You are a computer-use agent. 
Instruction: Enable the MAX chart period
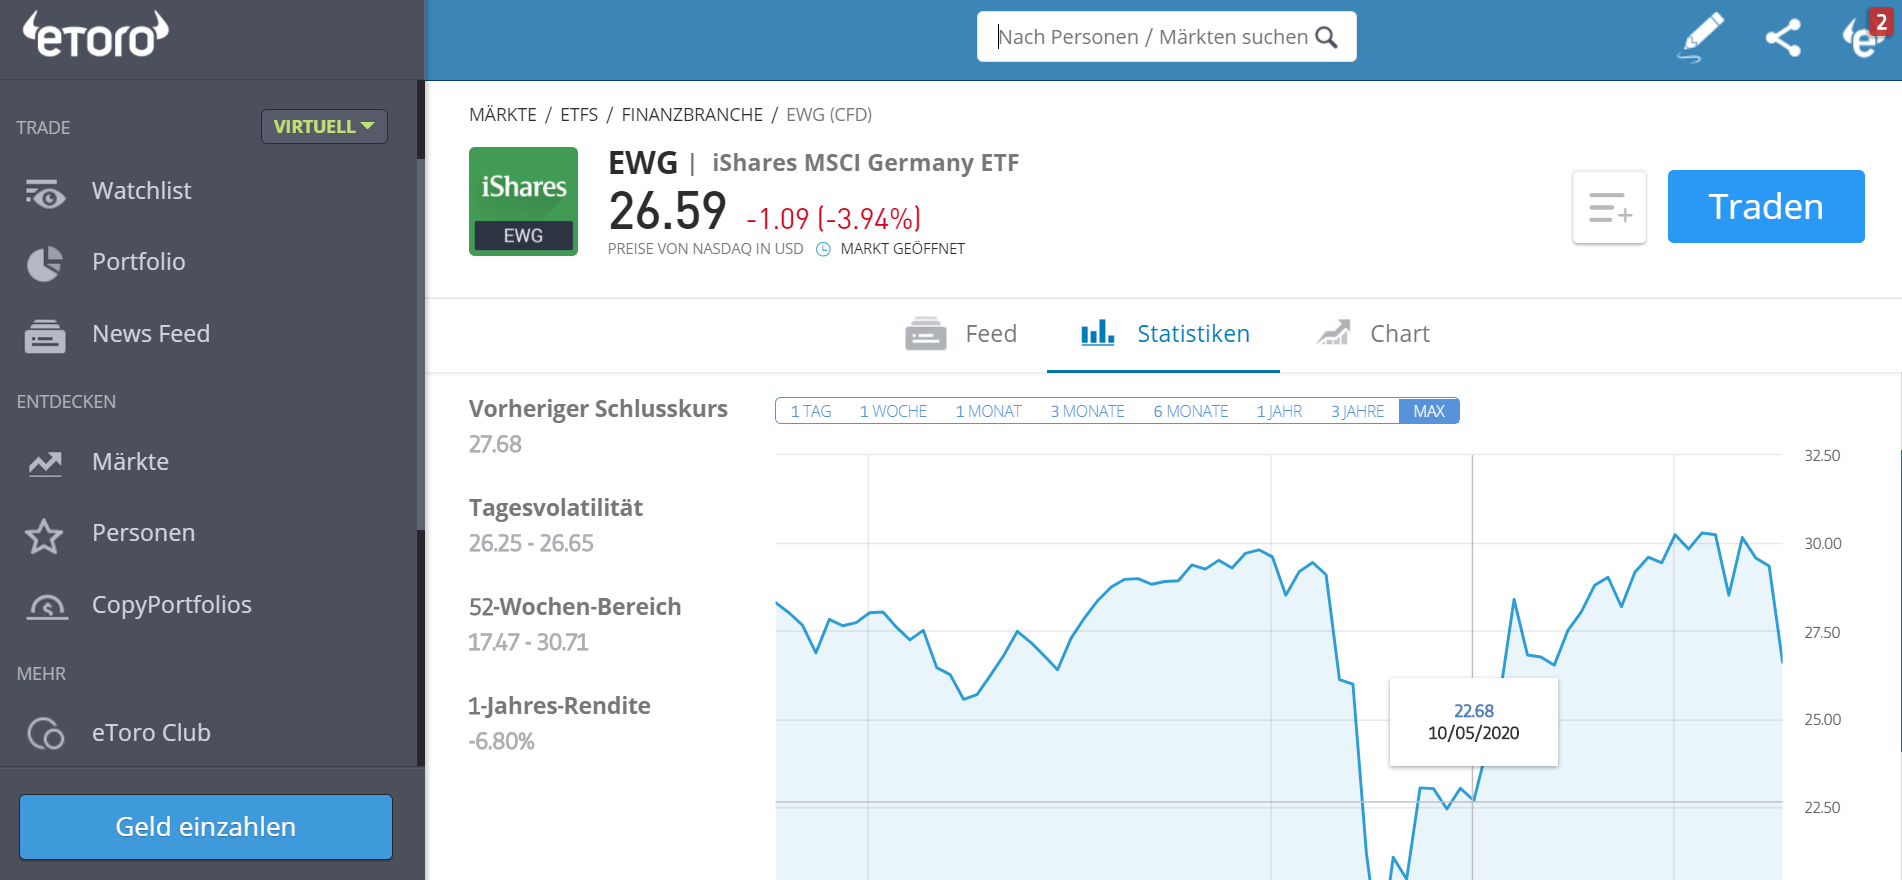click(1429, 410)
